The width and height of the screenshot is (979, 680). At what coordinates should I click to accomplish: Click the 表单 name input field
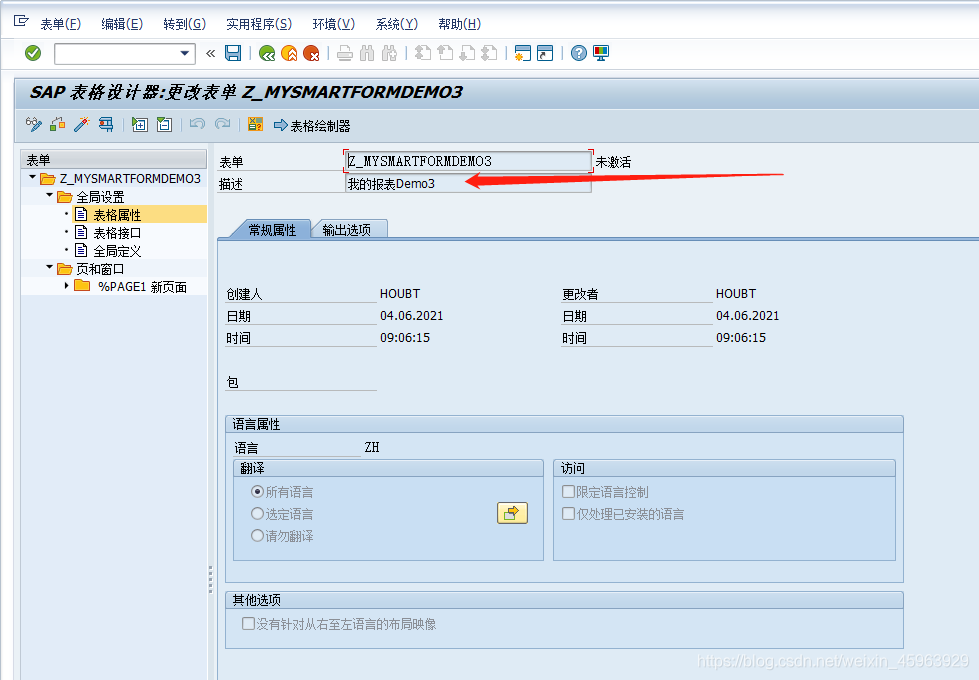click(468, 161)
